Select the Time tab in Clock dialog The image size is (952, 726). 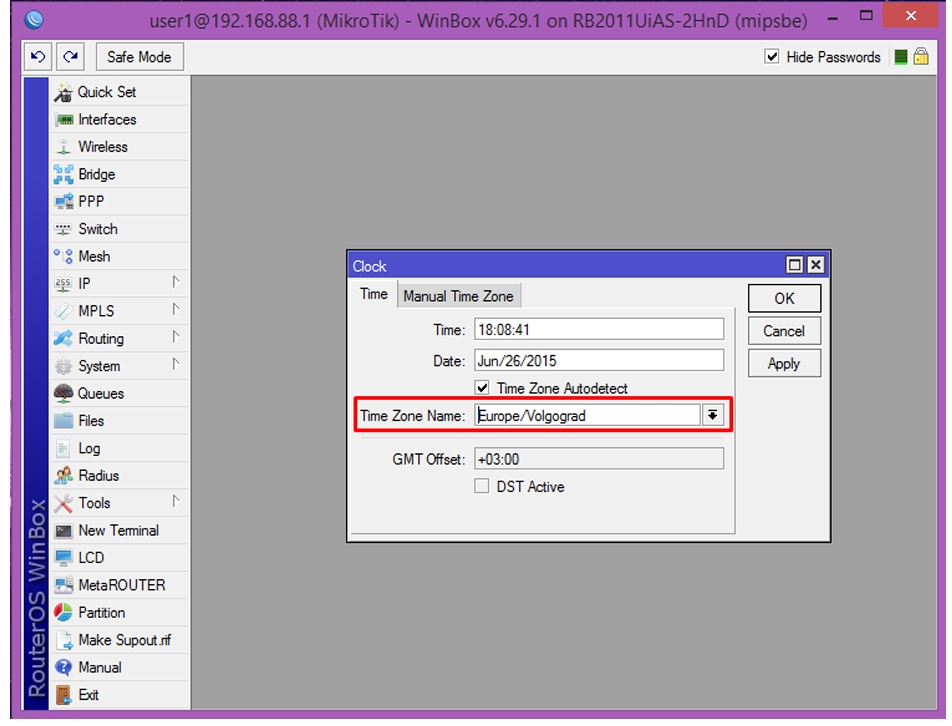coord(374,294)
